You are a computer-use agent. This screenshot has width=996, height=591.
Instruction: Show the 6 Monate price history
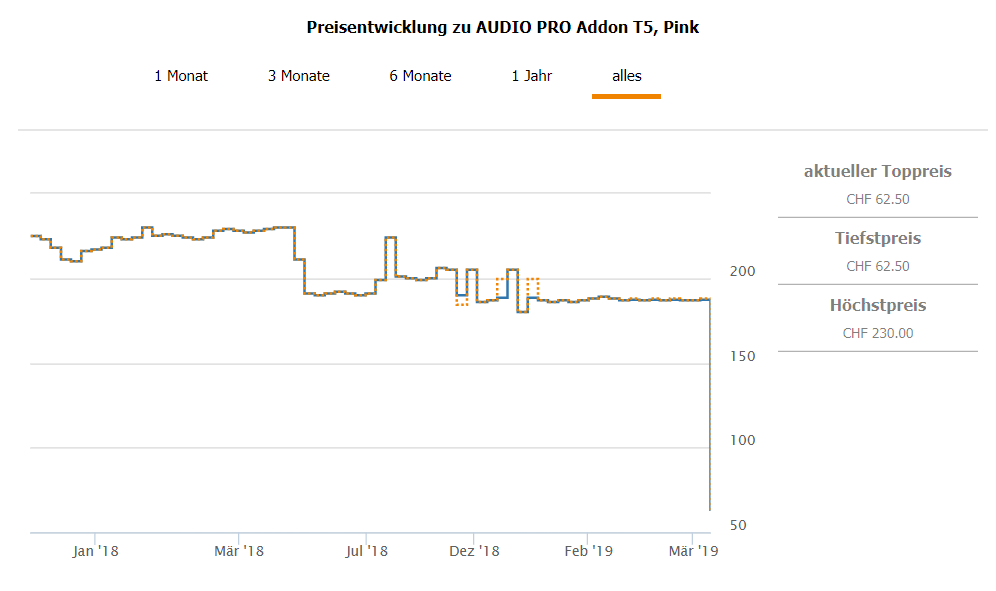(420, 76)
